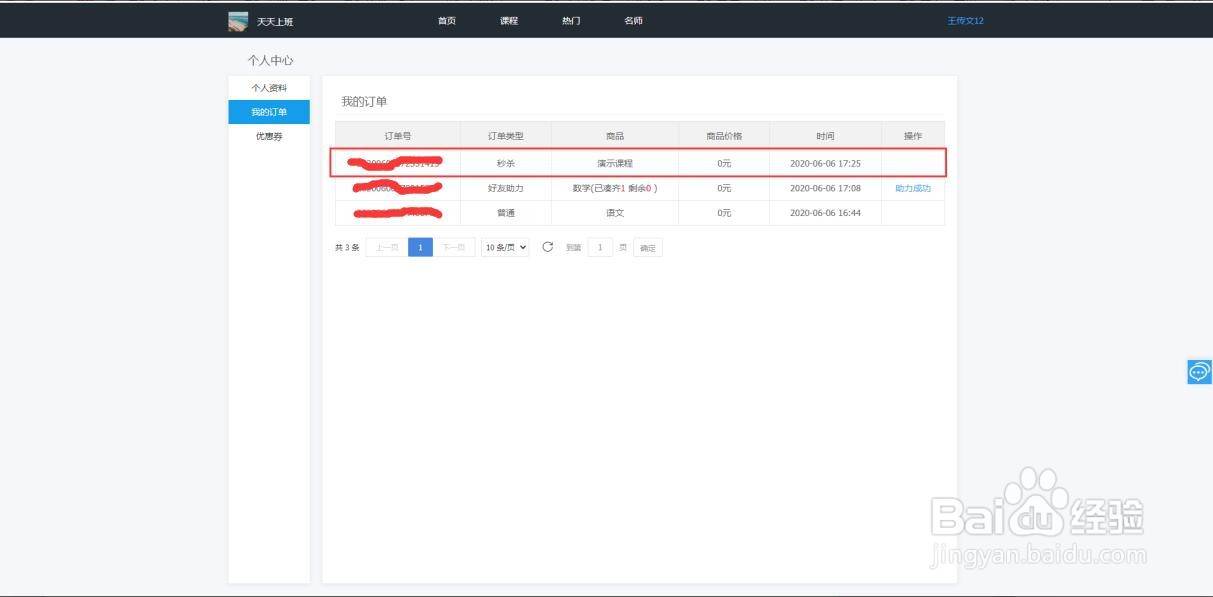
Task: Select the red-boxed 秒杀 order row
Action: pyautogui.click(x=641, y=162)
